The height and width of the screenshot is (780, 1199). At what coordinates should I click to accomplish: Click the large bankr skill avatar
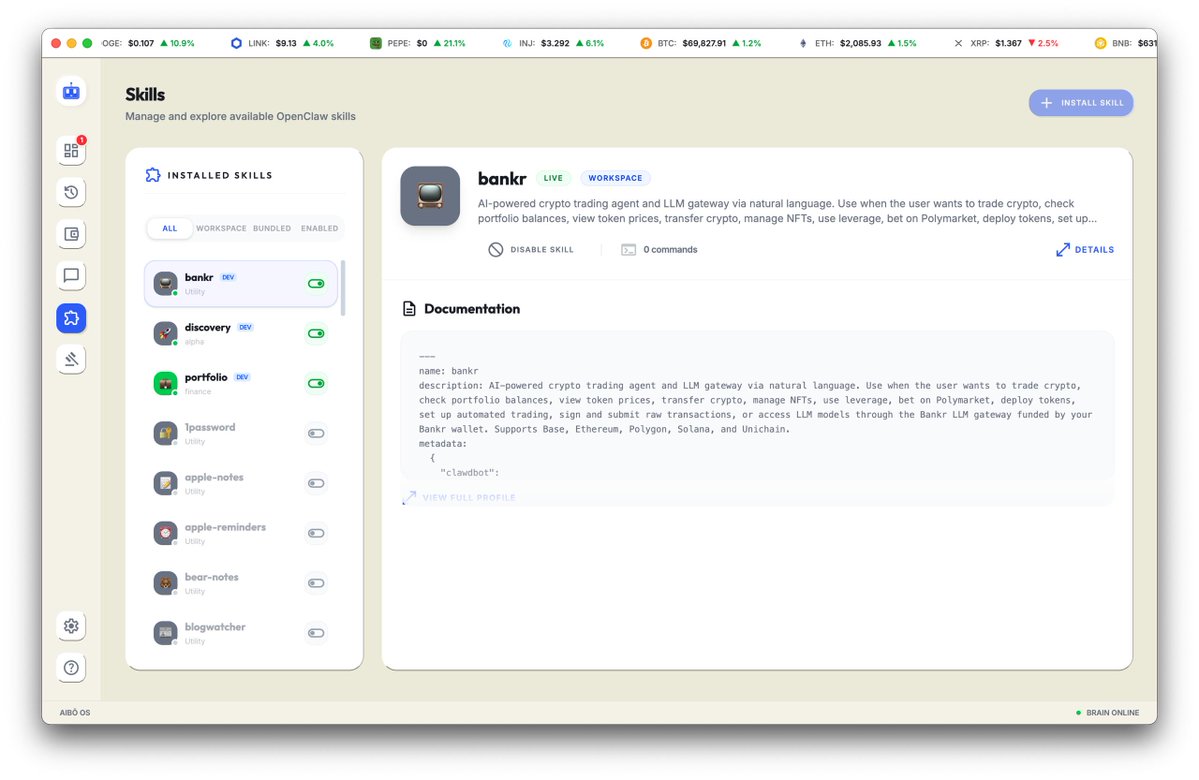point(430,196)
